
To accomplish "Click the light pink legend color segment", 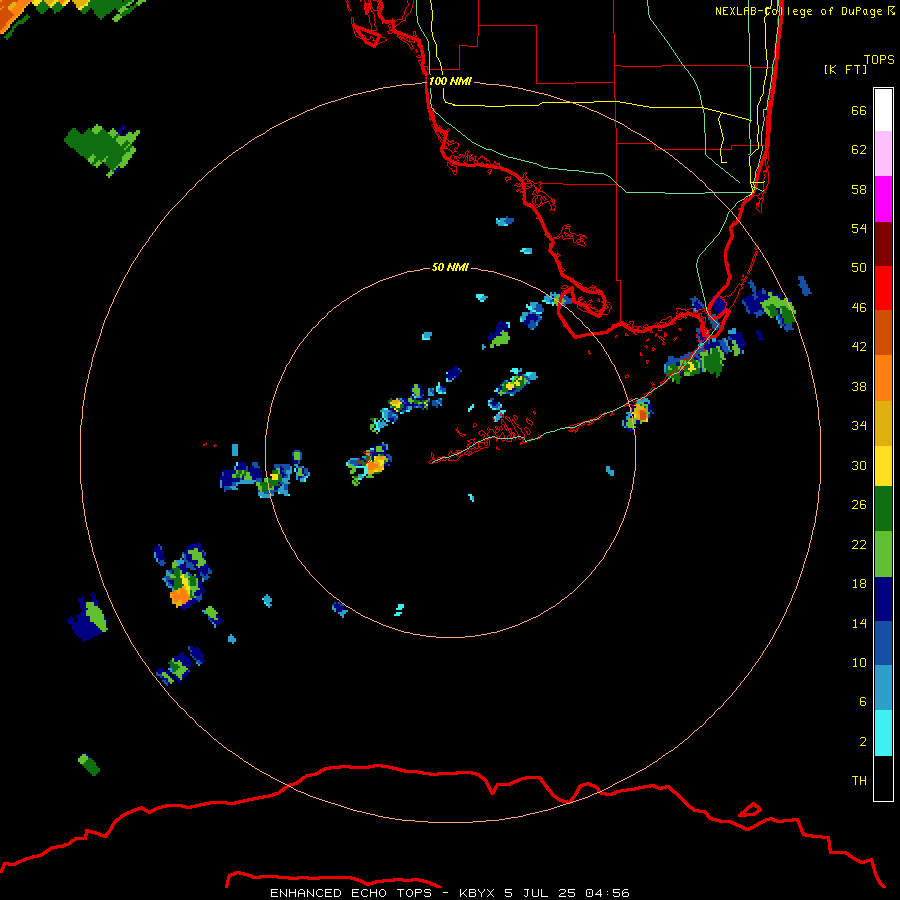I will click(883, 153).
